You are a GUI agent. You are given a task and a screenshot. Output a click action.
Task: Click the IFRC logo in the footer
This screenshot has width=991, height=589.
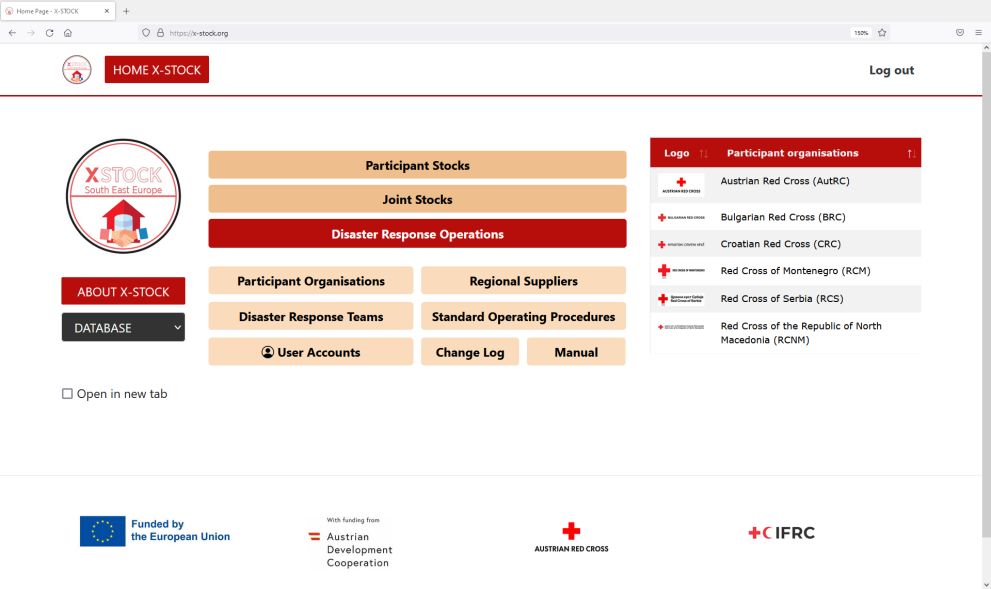tap(781, 533)
